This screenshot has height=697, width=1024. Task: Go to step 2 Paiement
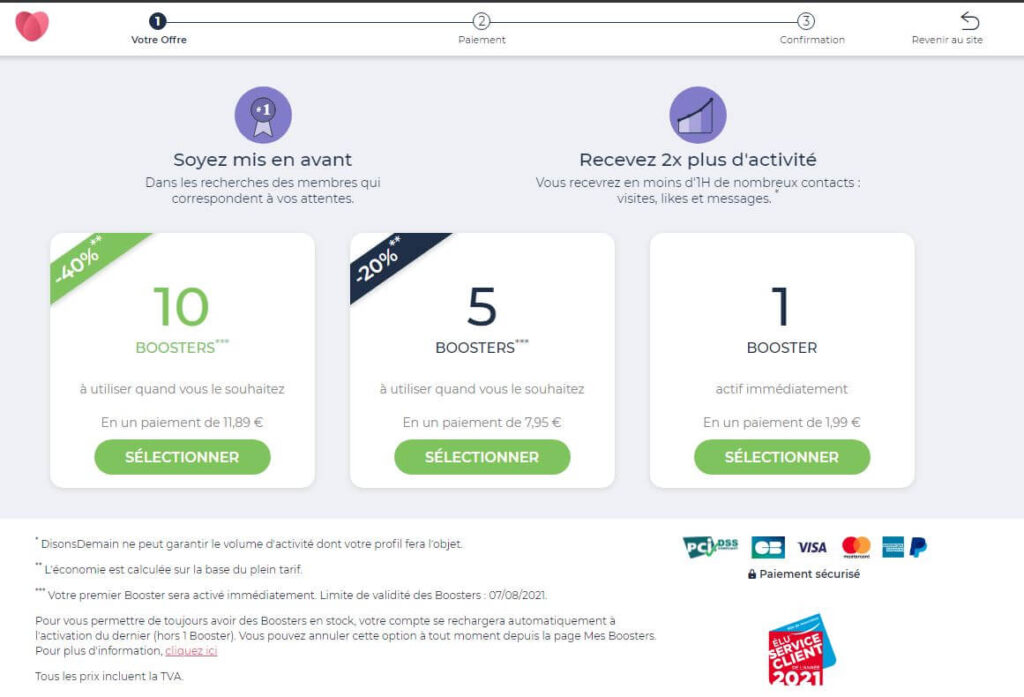point(481,21)
